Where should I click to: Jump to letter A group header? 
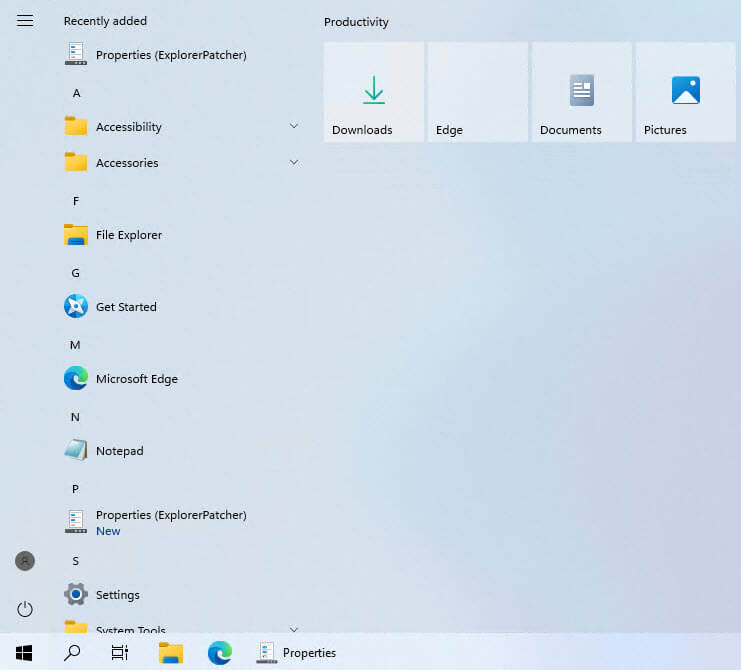click(x=76, y=93)
